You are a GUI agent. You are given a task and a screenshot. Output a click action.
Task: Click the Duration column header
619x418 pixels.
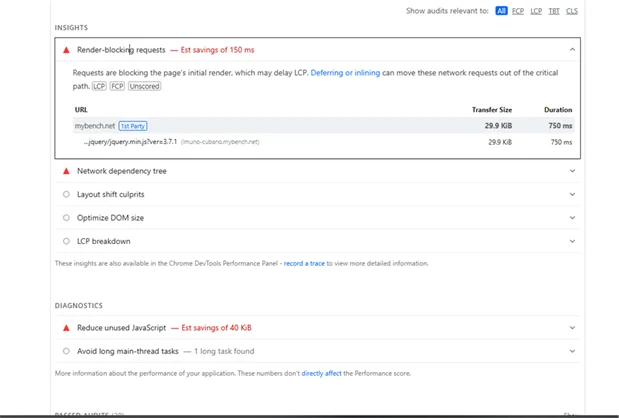click(558, 110)
